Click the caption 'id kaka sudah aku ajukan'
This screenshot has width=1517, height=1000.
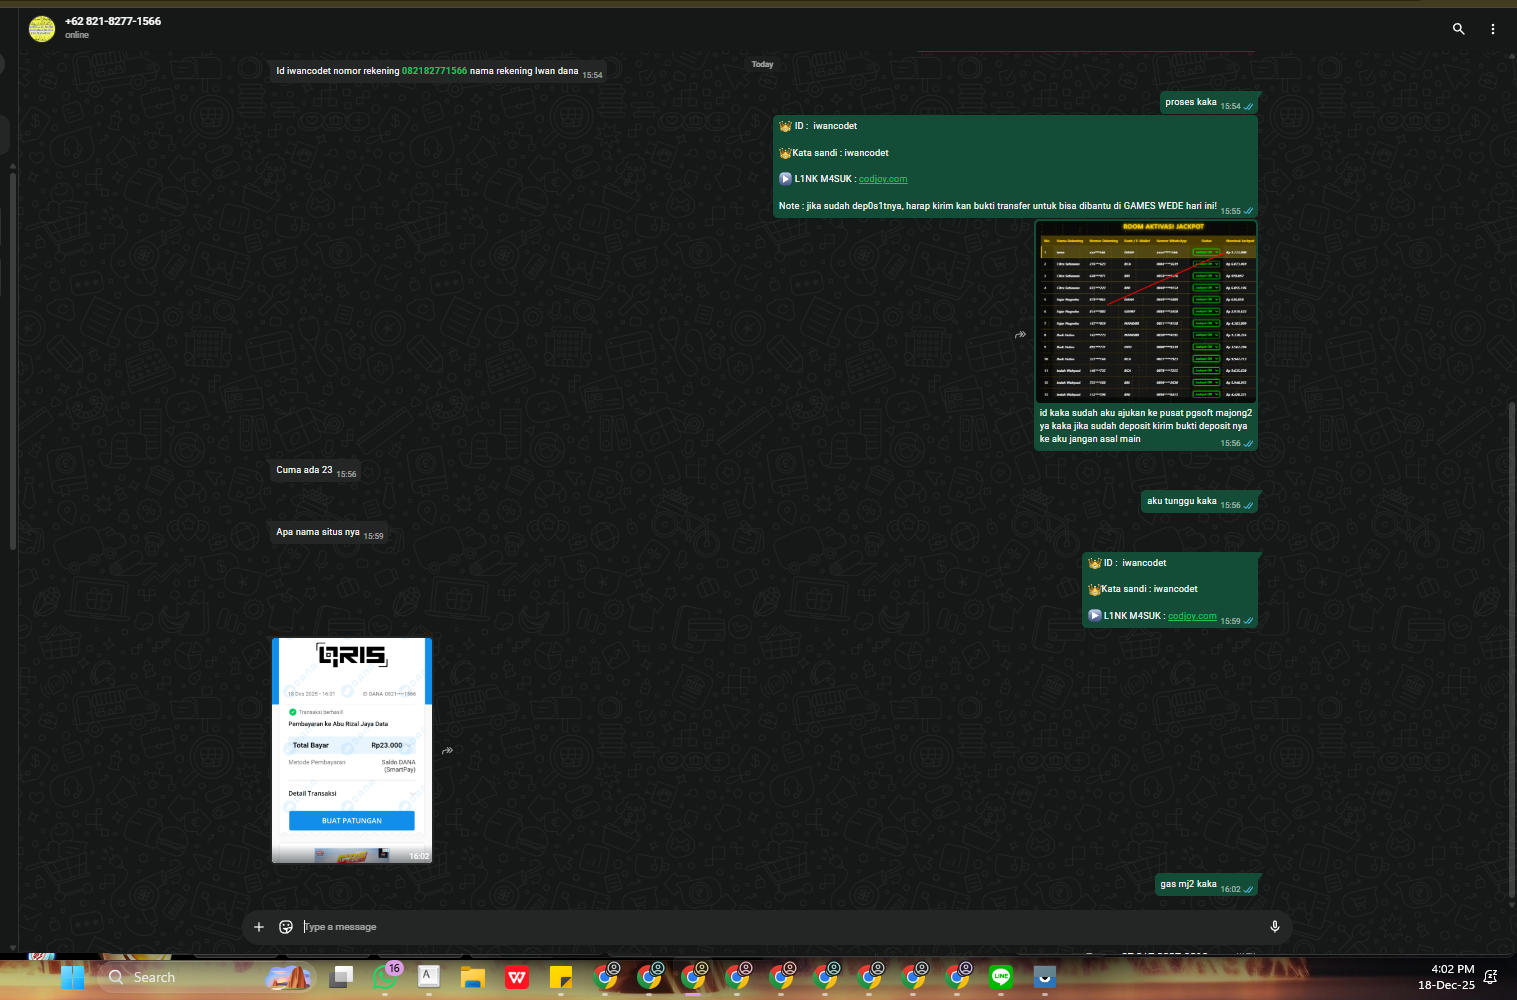pos(1145,426)
